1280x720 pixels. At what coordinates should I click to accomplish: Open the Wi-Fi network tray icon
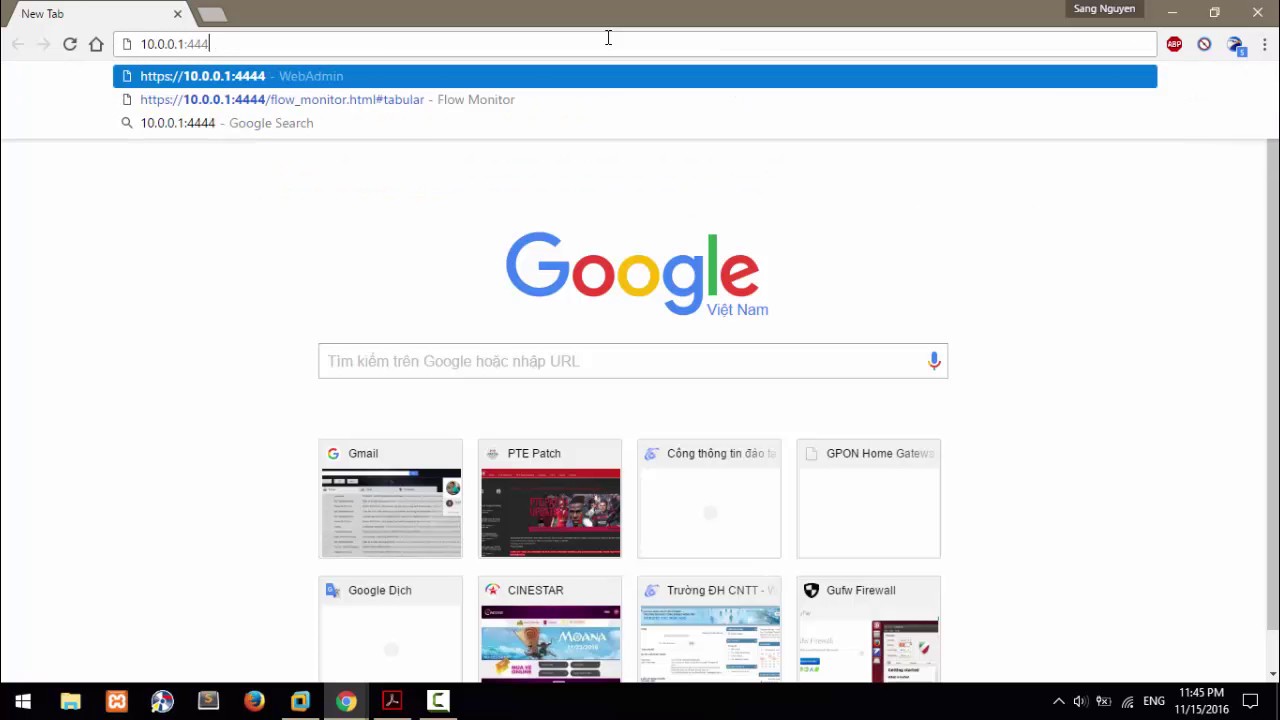[x=1128, y=701]
